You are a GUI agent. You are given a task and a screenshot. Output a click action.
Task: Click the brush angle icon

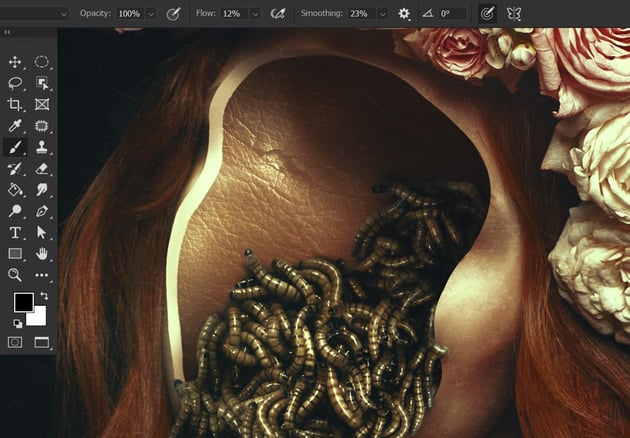[428, 14]
